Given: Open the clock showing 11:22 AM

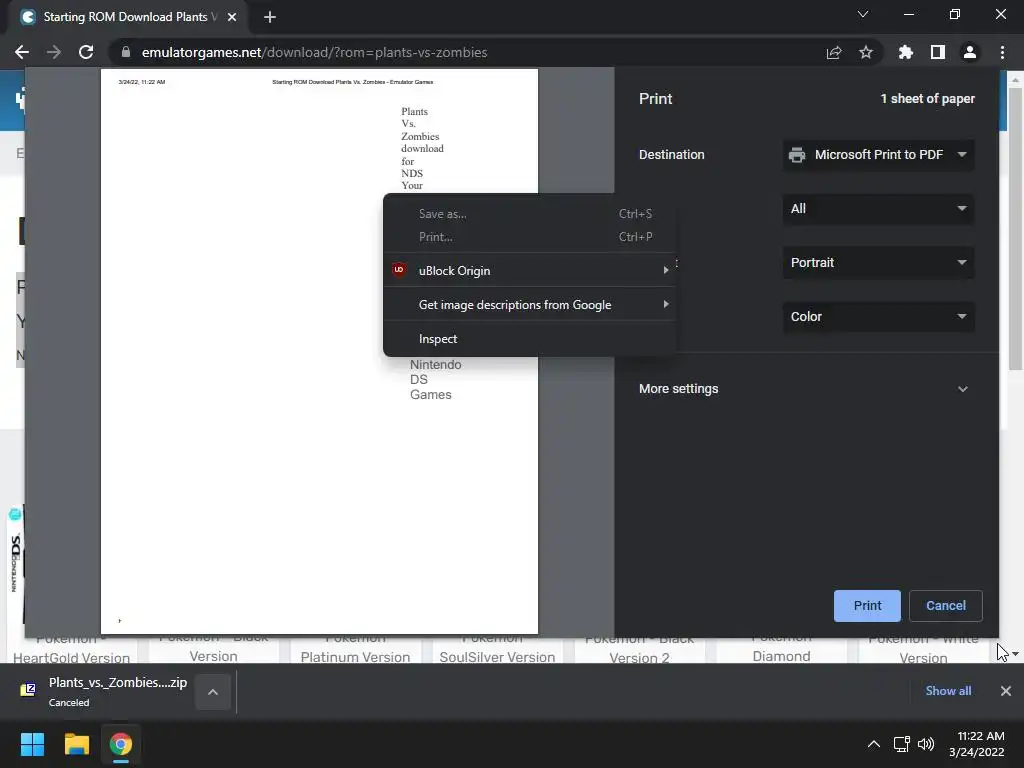Looking at the screenshot, I should 976,744.
